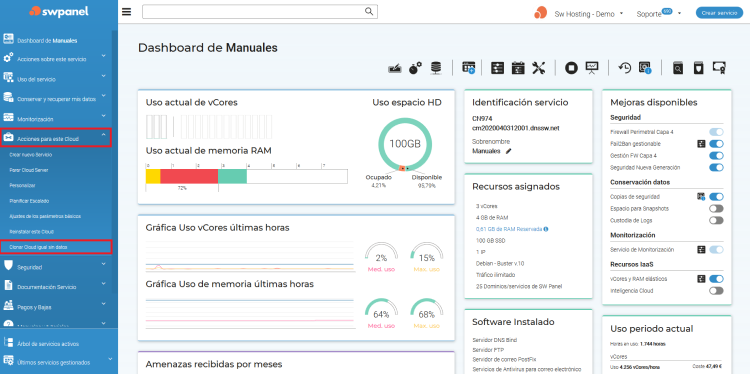Image resolution: width=750 pixels, height=374 pixels.
Task: Enable Espacio para Snapshots toggle
Action: (x=716, y=209)
